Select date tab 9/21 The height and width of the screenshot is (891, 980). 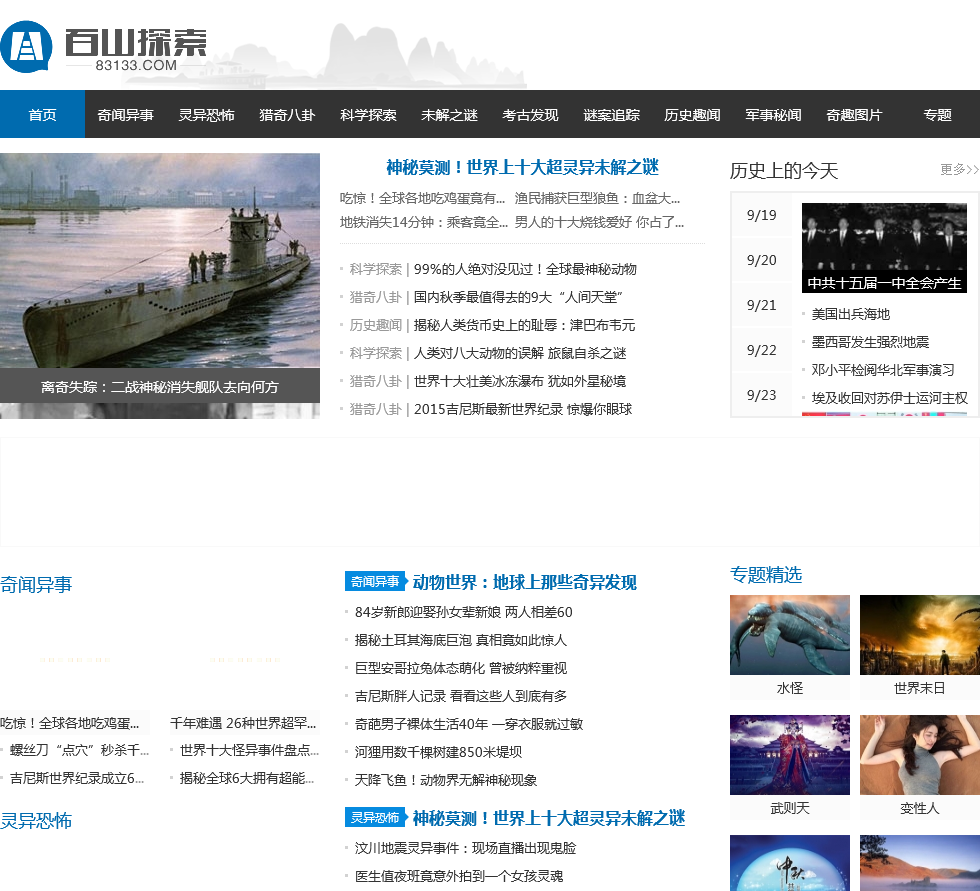click(761, 305)
